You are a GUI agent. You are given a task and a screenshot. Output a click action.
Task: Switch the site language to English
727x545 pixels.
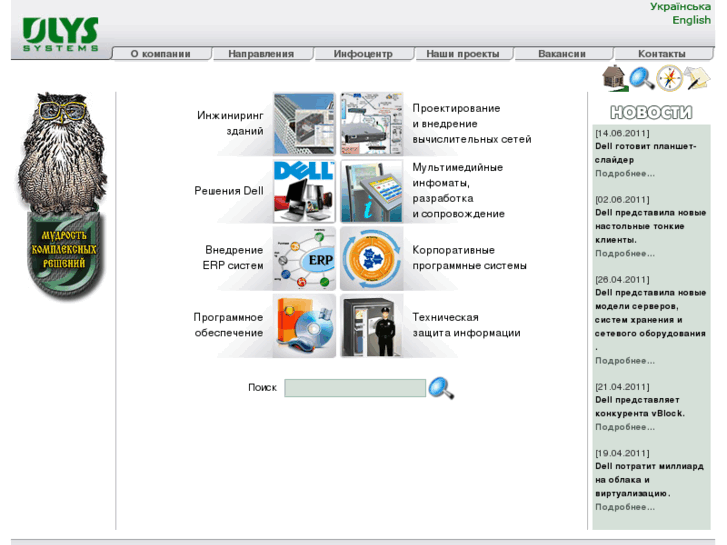pyautogui.click(x=691, y=20)
